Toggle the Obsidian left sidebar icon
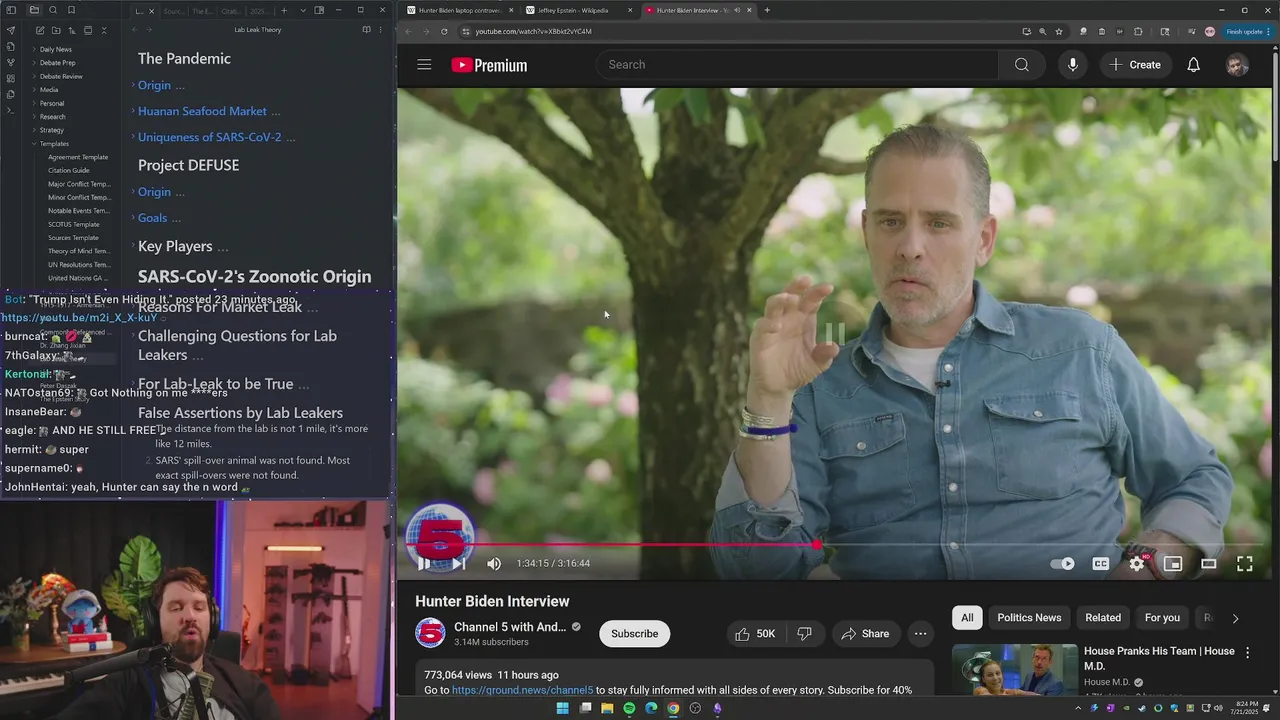 coord(11,10)
